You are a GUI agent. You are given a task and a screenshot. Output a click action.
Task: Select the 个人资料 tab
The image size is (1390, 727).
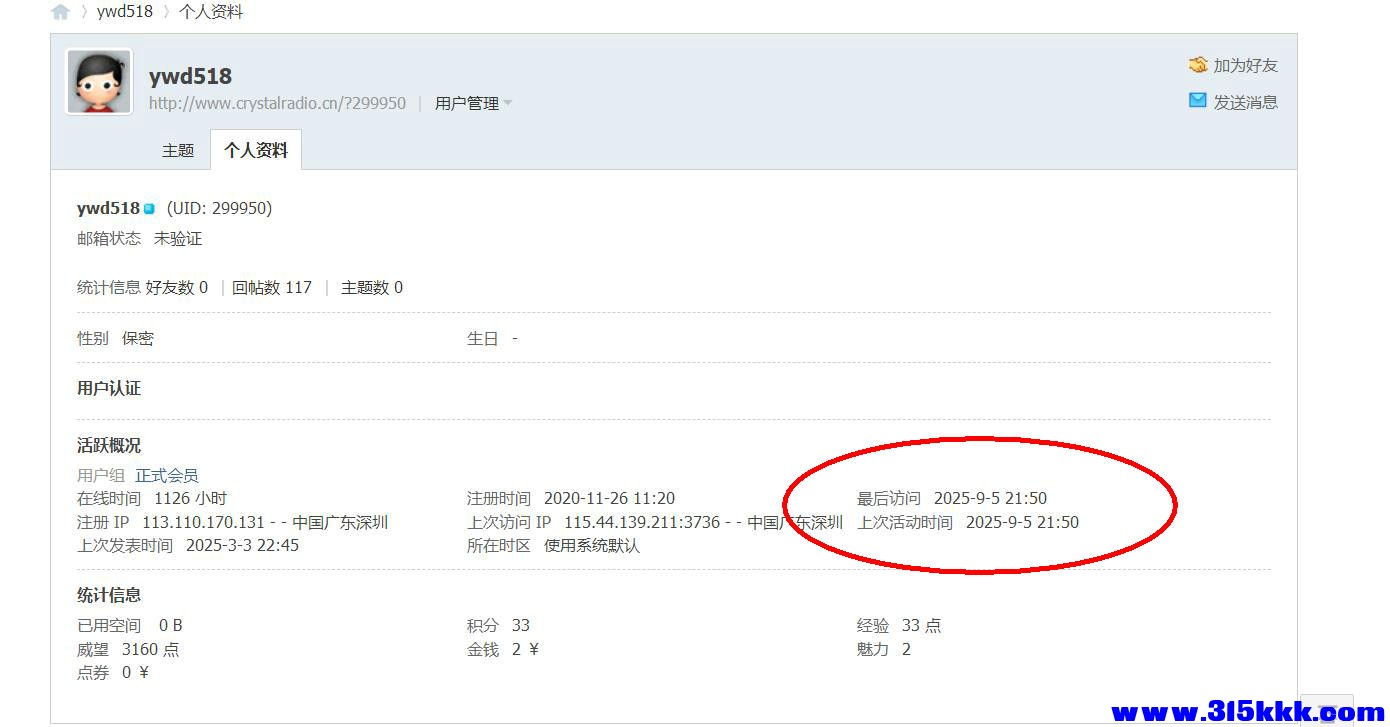(256, 150)
